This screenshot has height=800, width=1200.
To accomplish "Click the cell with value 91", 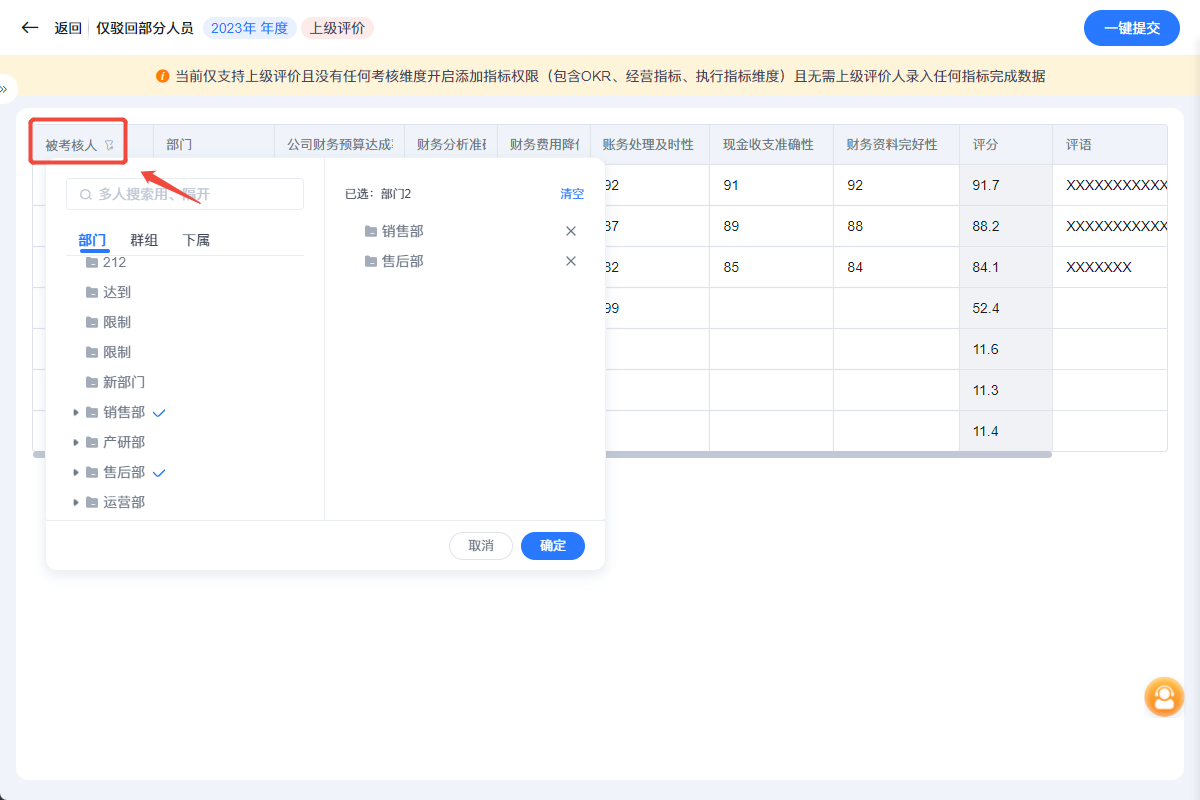I will pyautogui.click(x=771, y=185).
